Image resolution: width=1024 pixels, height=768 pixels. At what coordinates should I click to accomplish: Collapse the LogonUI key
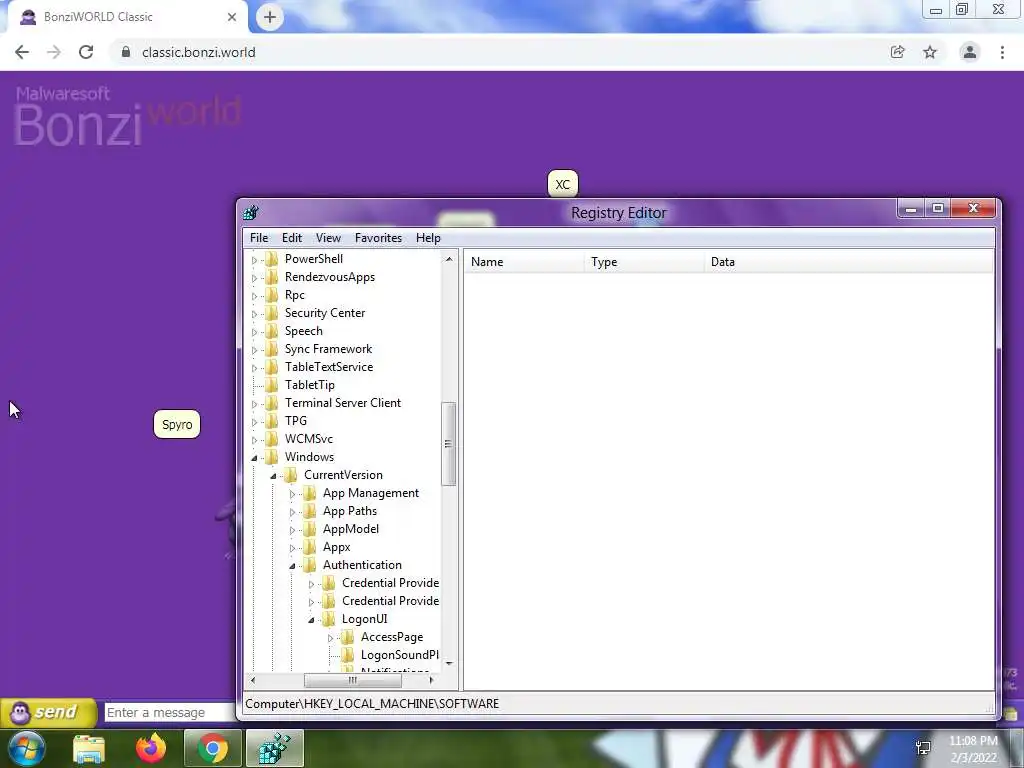click(x=311, y=620)
